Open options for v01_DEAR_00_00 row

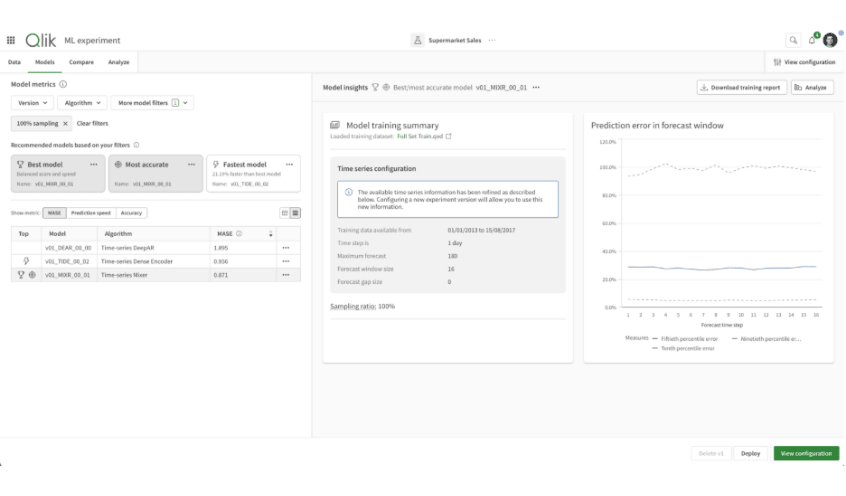(285, 247)
